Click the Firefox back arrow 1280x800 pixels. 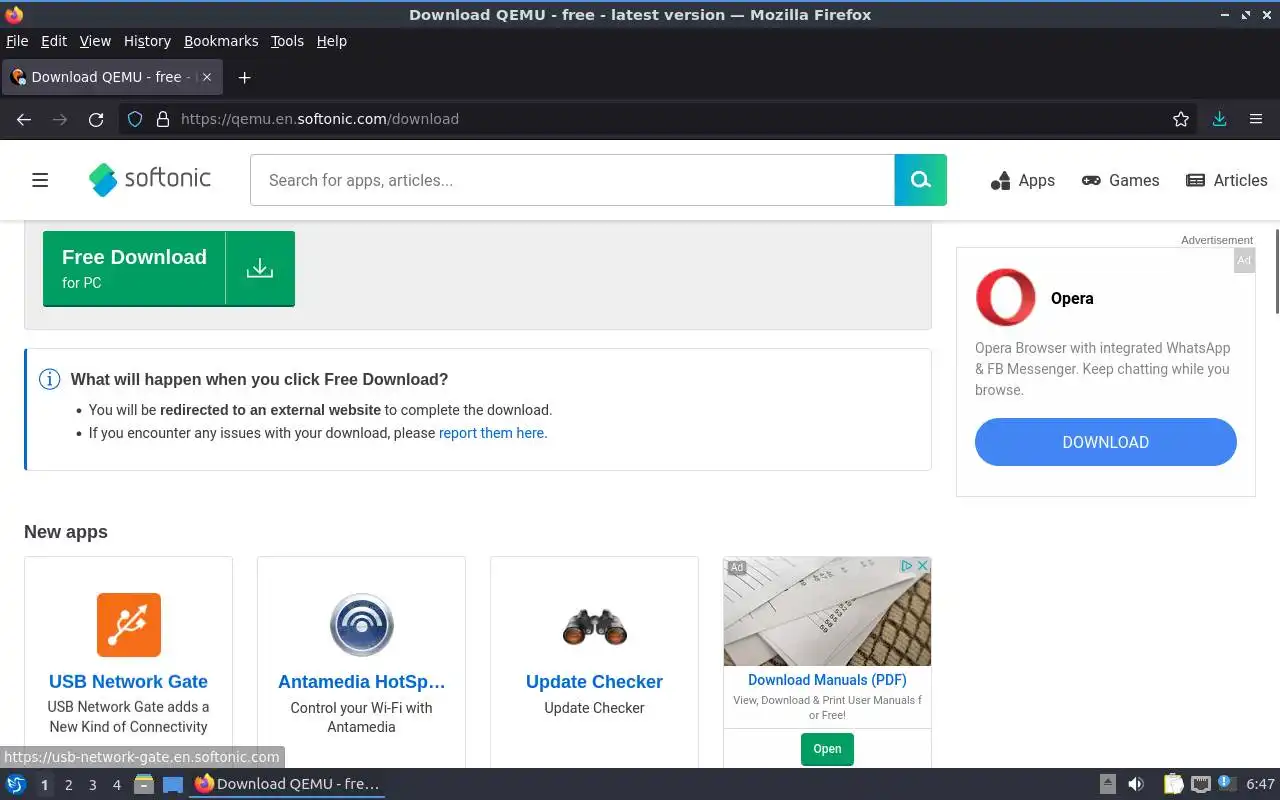(24, 119)
